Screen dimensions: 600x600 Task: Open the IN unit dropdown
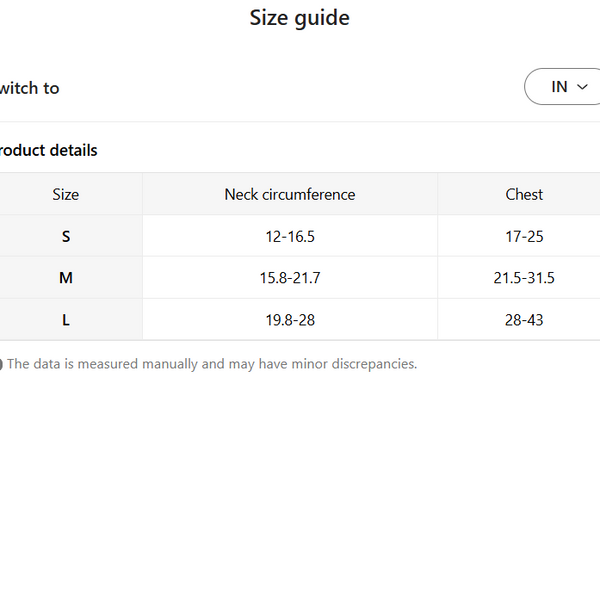pyautogui.click(x=562, y=86)
